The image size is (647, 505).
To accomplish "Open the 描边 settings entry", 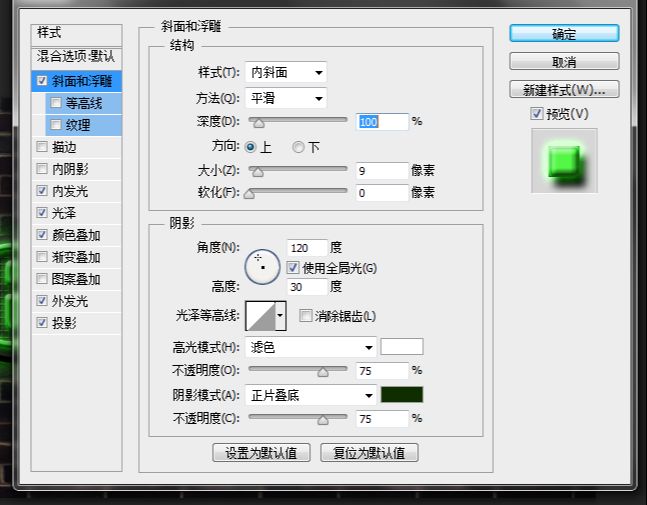I will (x=64, y=147).
